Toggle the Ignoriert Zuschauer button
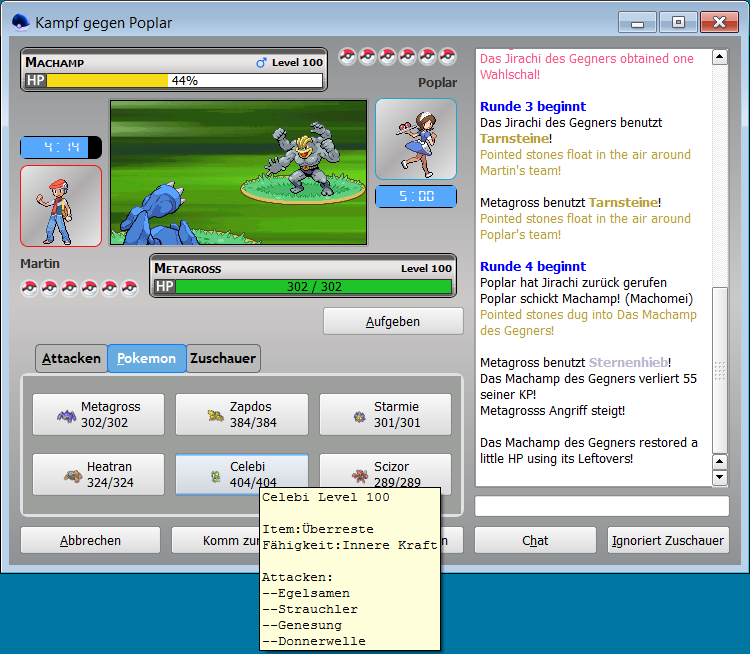The width and height of the screenshot is (750, 654). 668,540
